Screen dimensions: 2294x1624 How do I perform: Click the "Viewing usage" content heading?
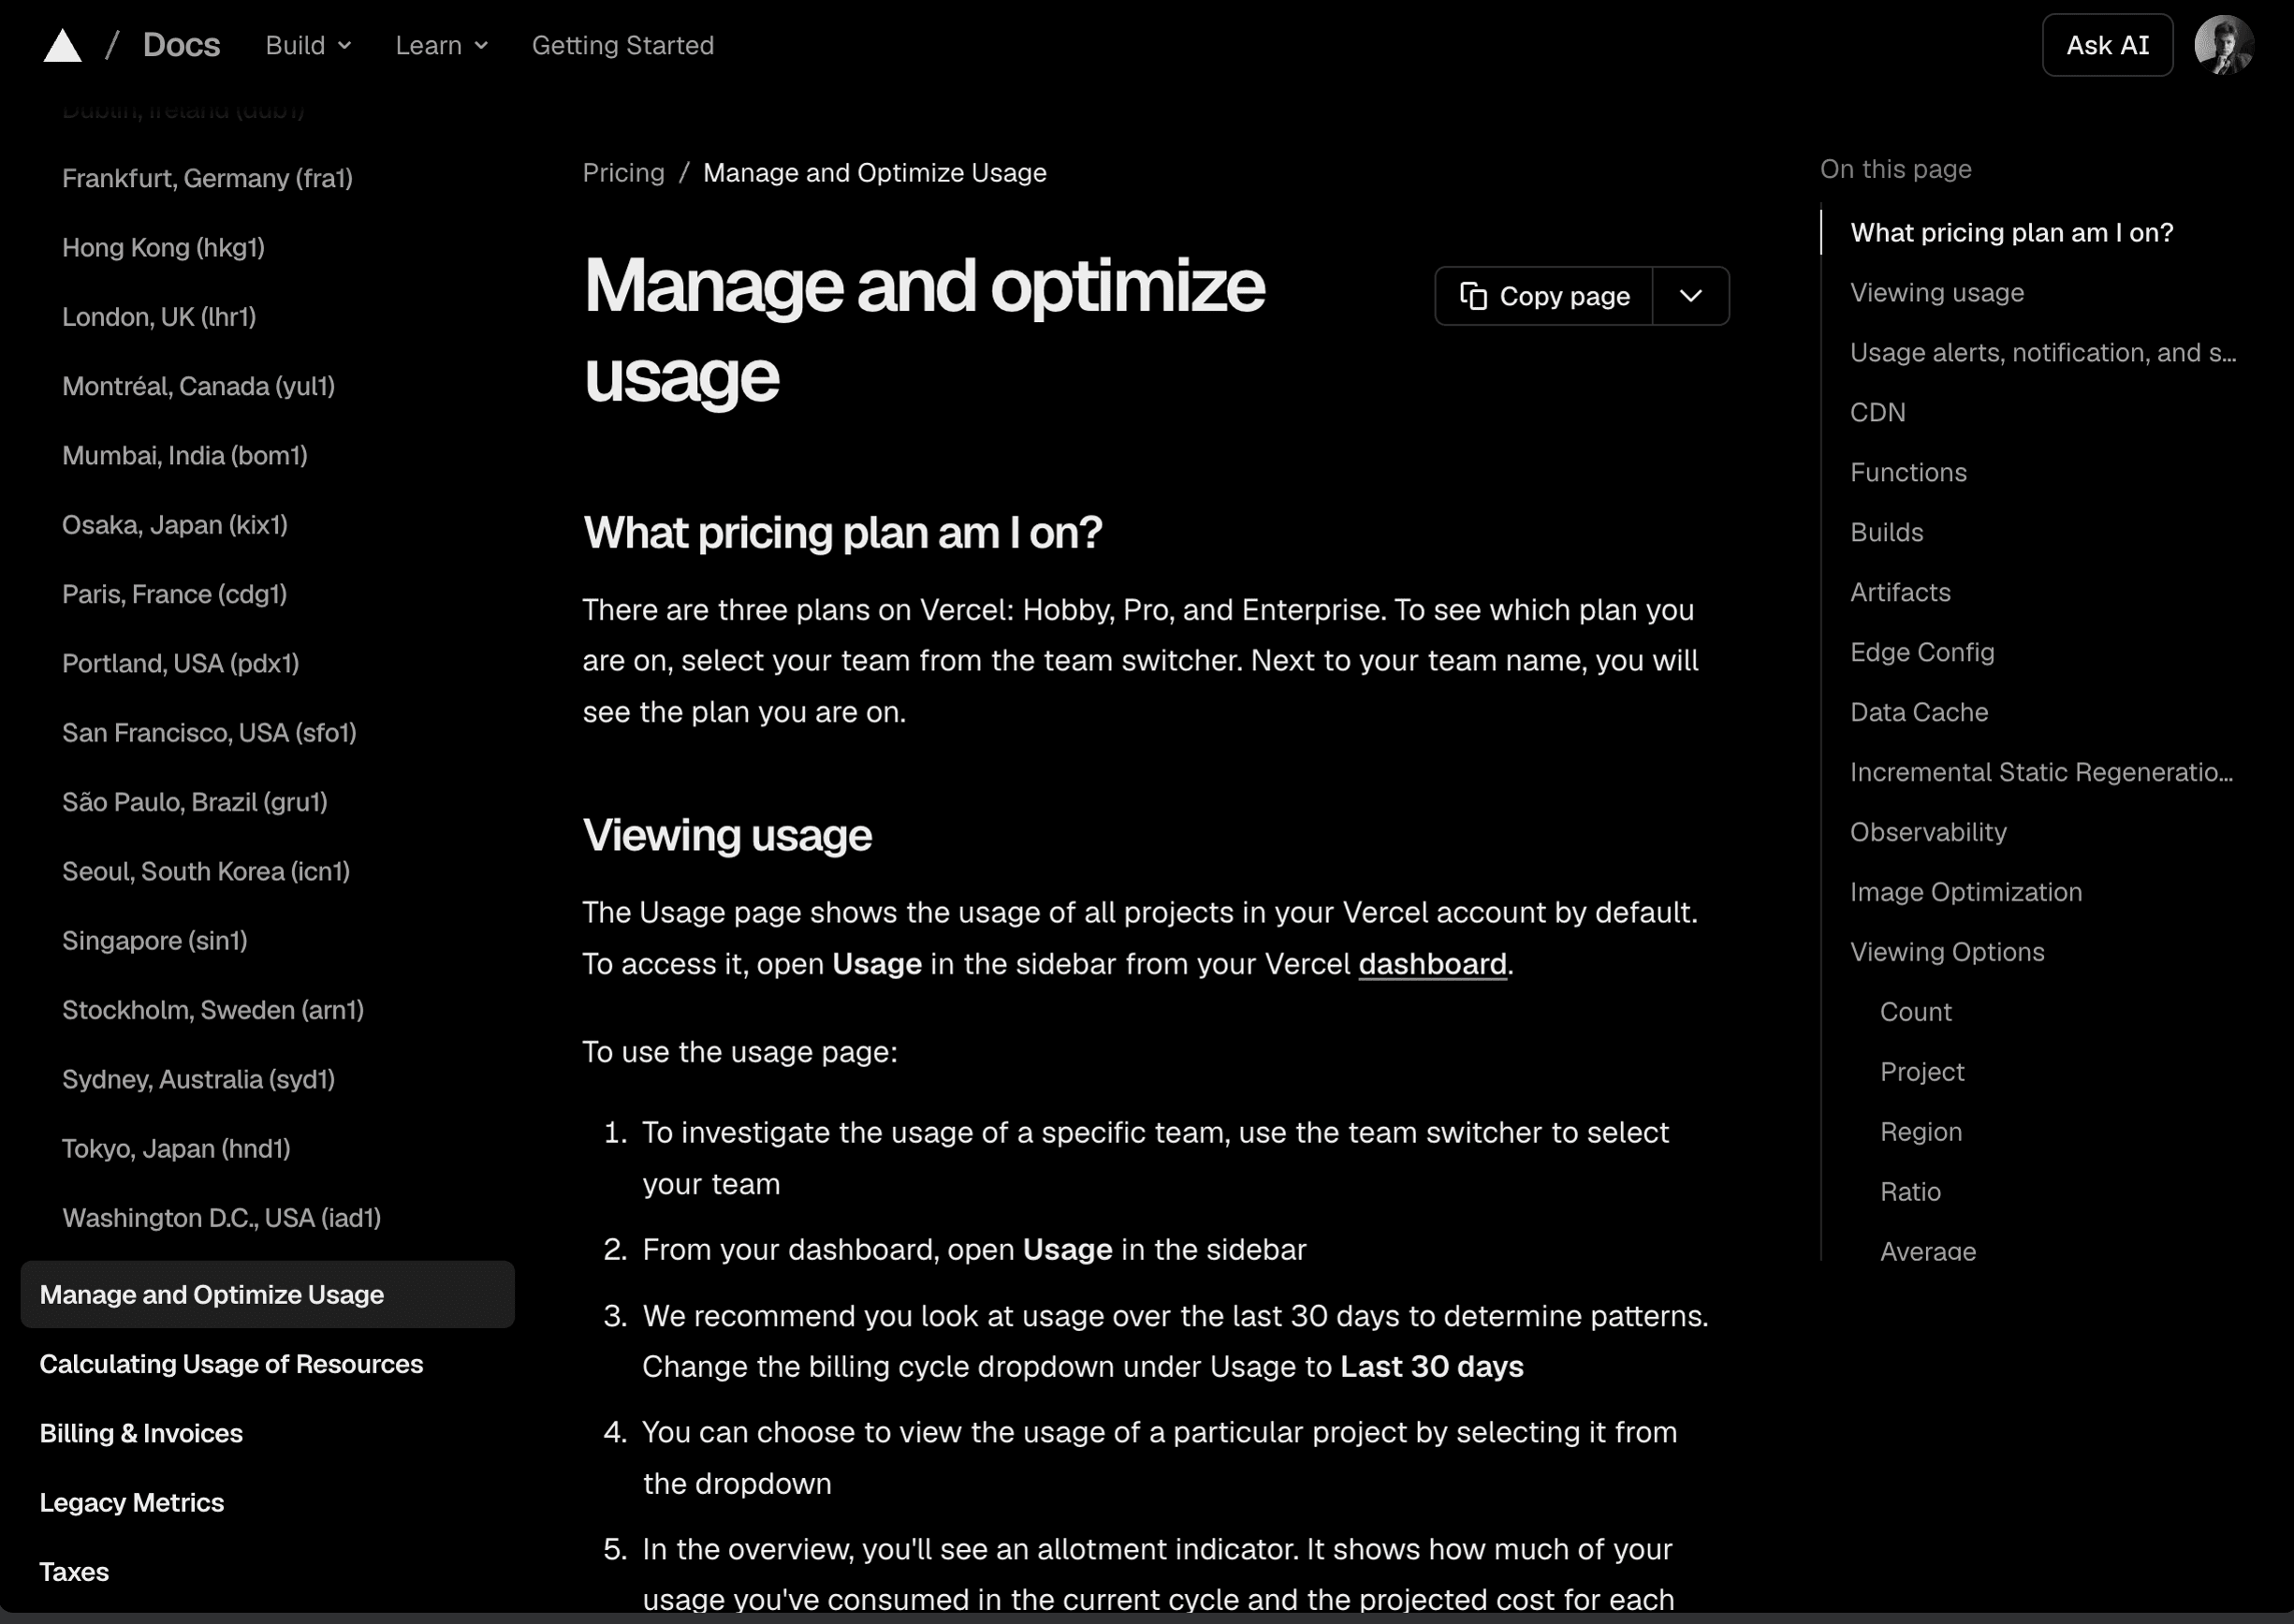727,835
